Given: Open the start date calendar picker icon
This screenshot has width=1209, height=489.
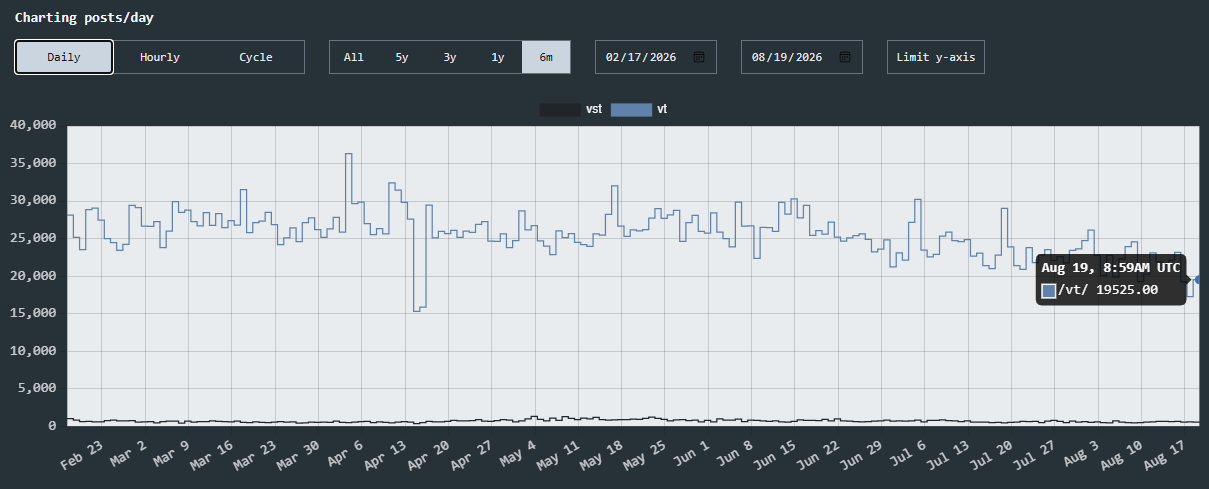Looking at the screenshot, I should [x=699, y=57].
